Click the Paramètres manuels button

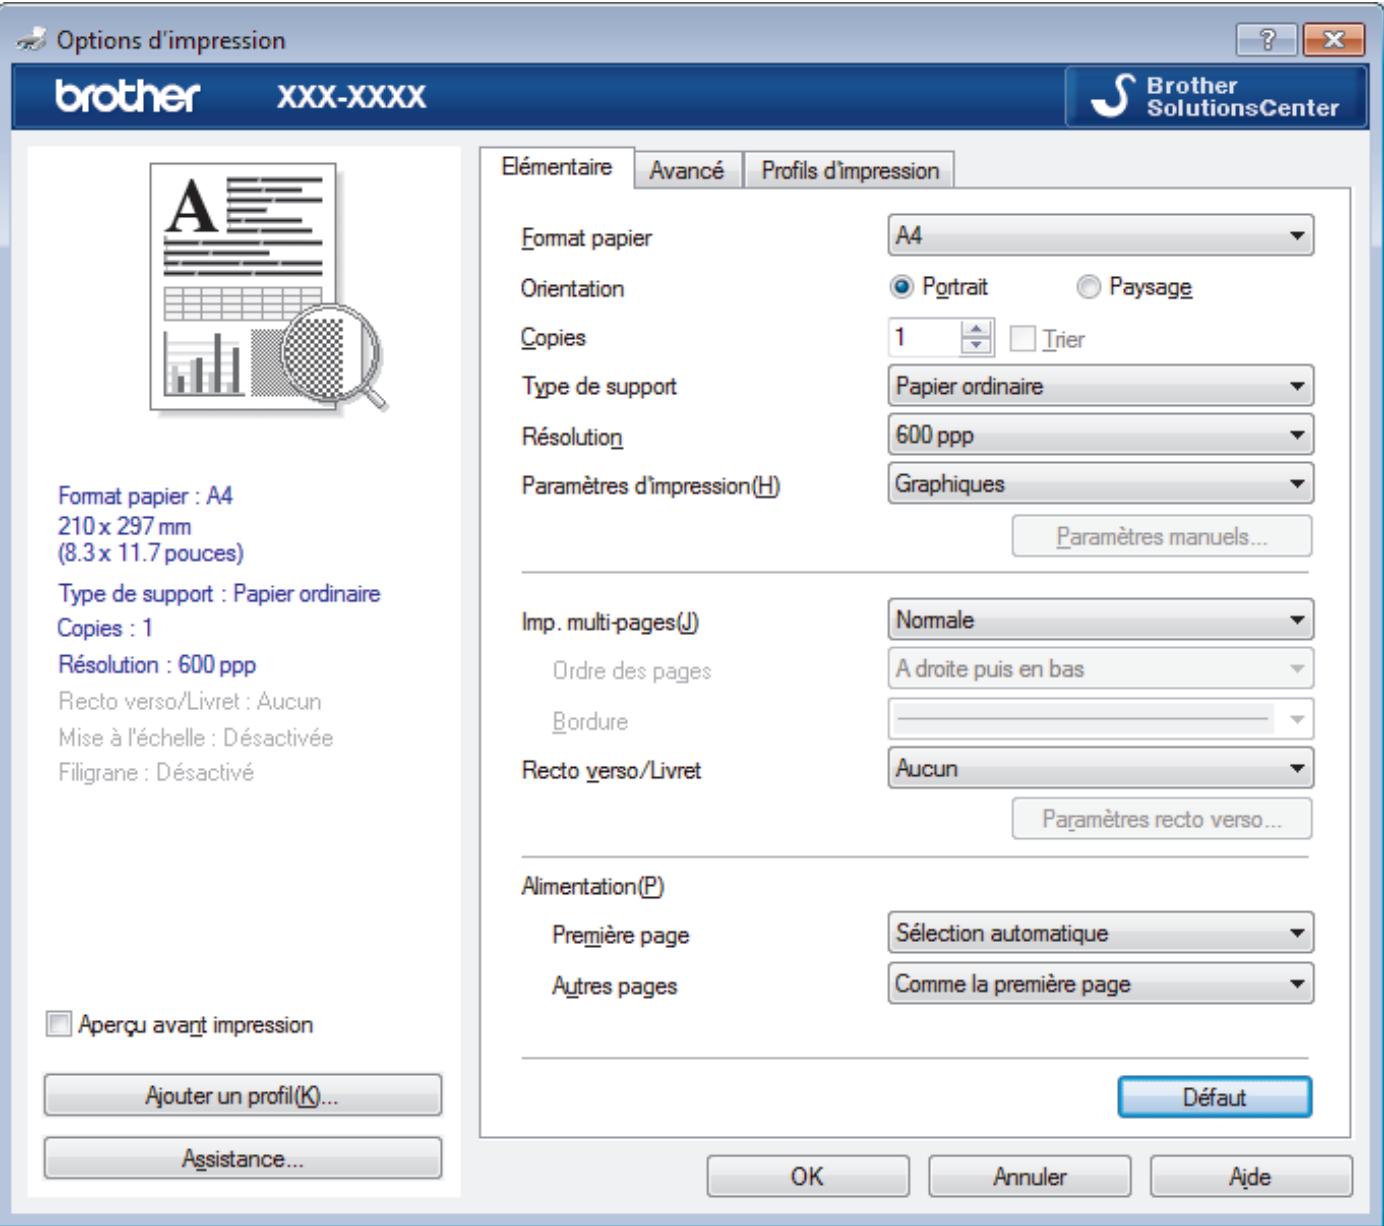tap(1162, 537)
